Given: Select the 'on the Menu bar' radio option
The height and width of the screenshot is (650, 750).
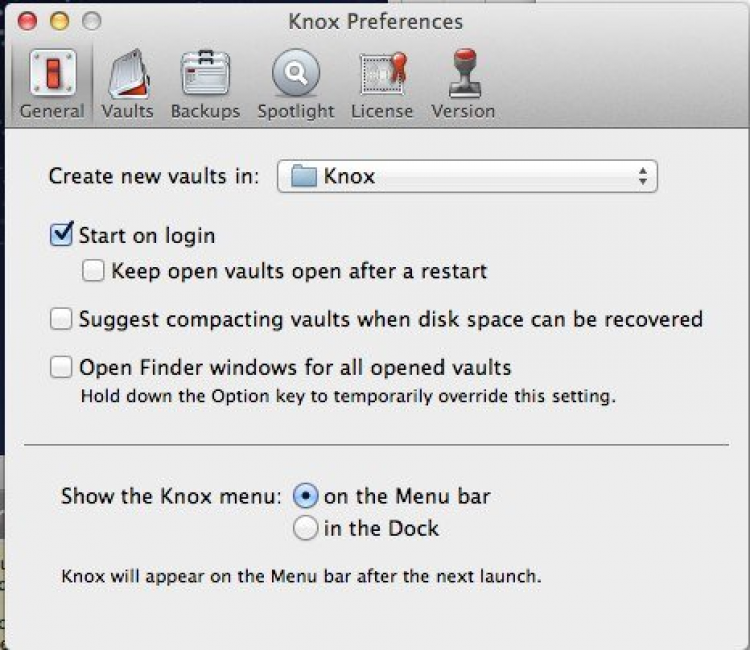Looking at the screenshot, I should tap(306, 496).
